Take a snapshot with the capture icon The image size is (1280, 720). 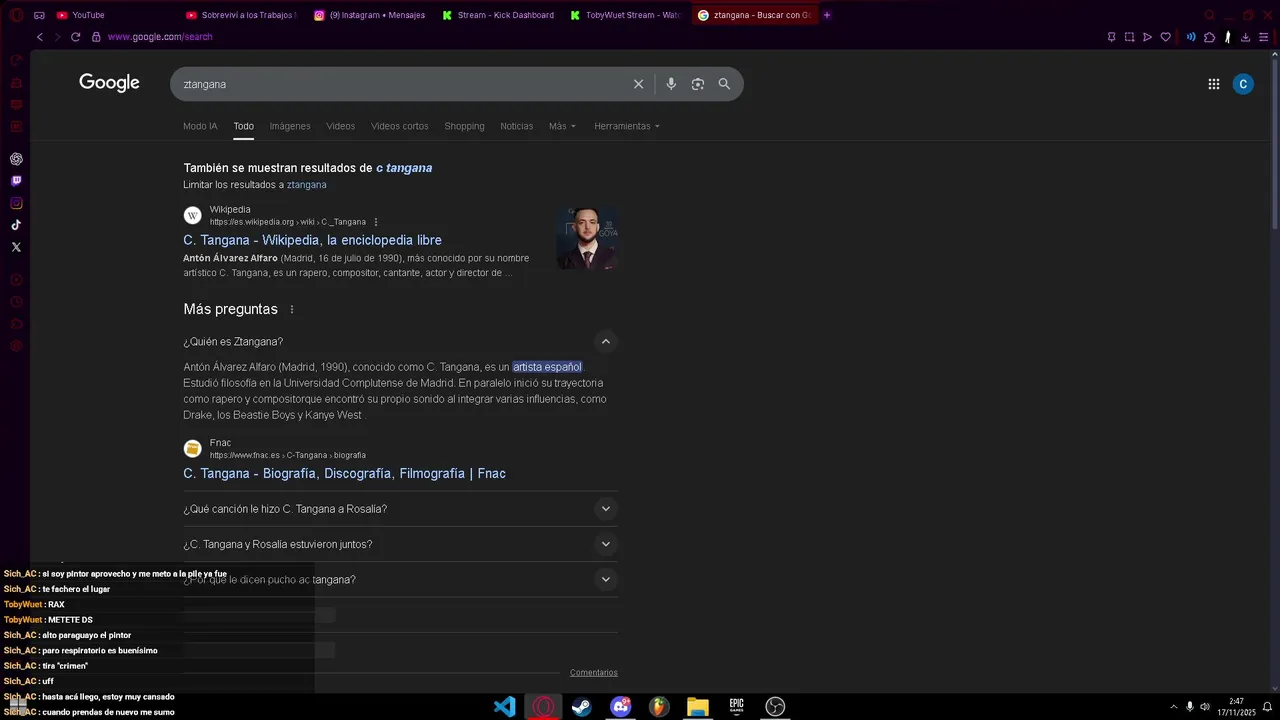tap(1129, 37)
